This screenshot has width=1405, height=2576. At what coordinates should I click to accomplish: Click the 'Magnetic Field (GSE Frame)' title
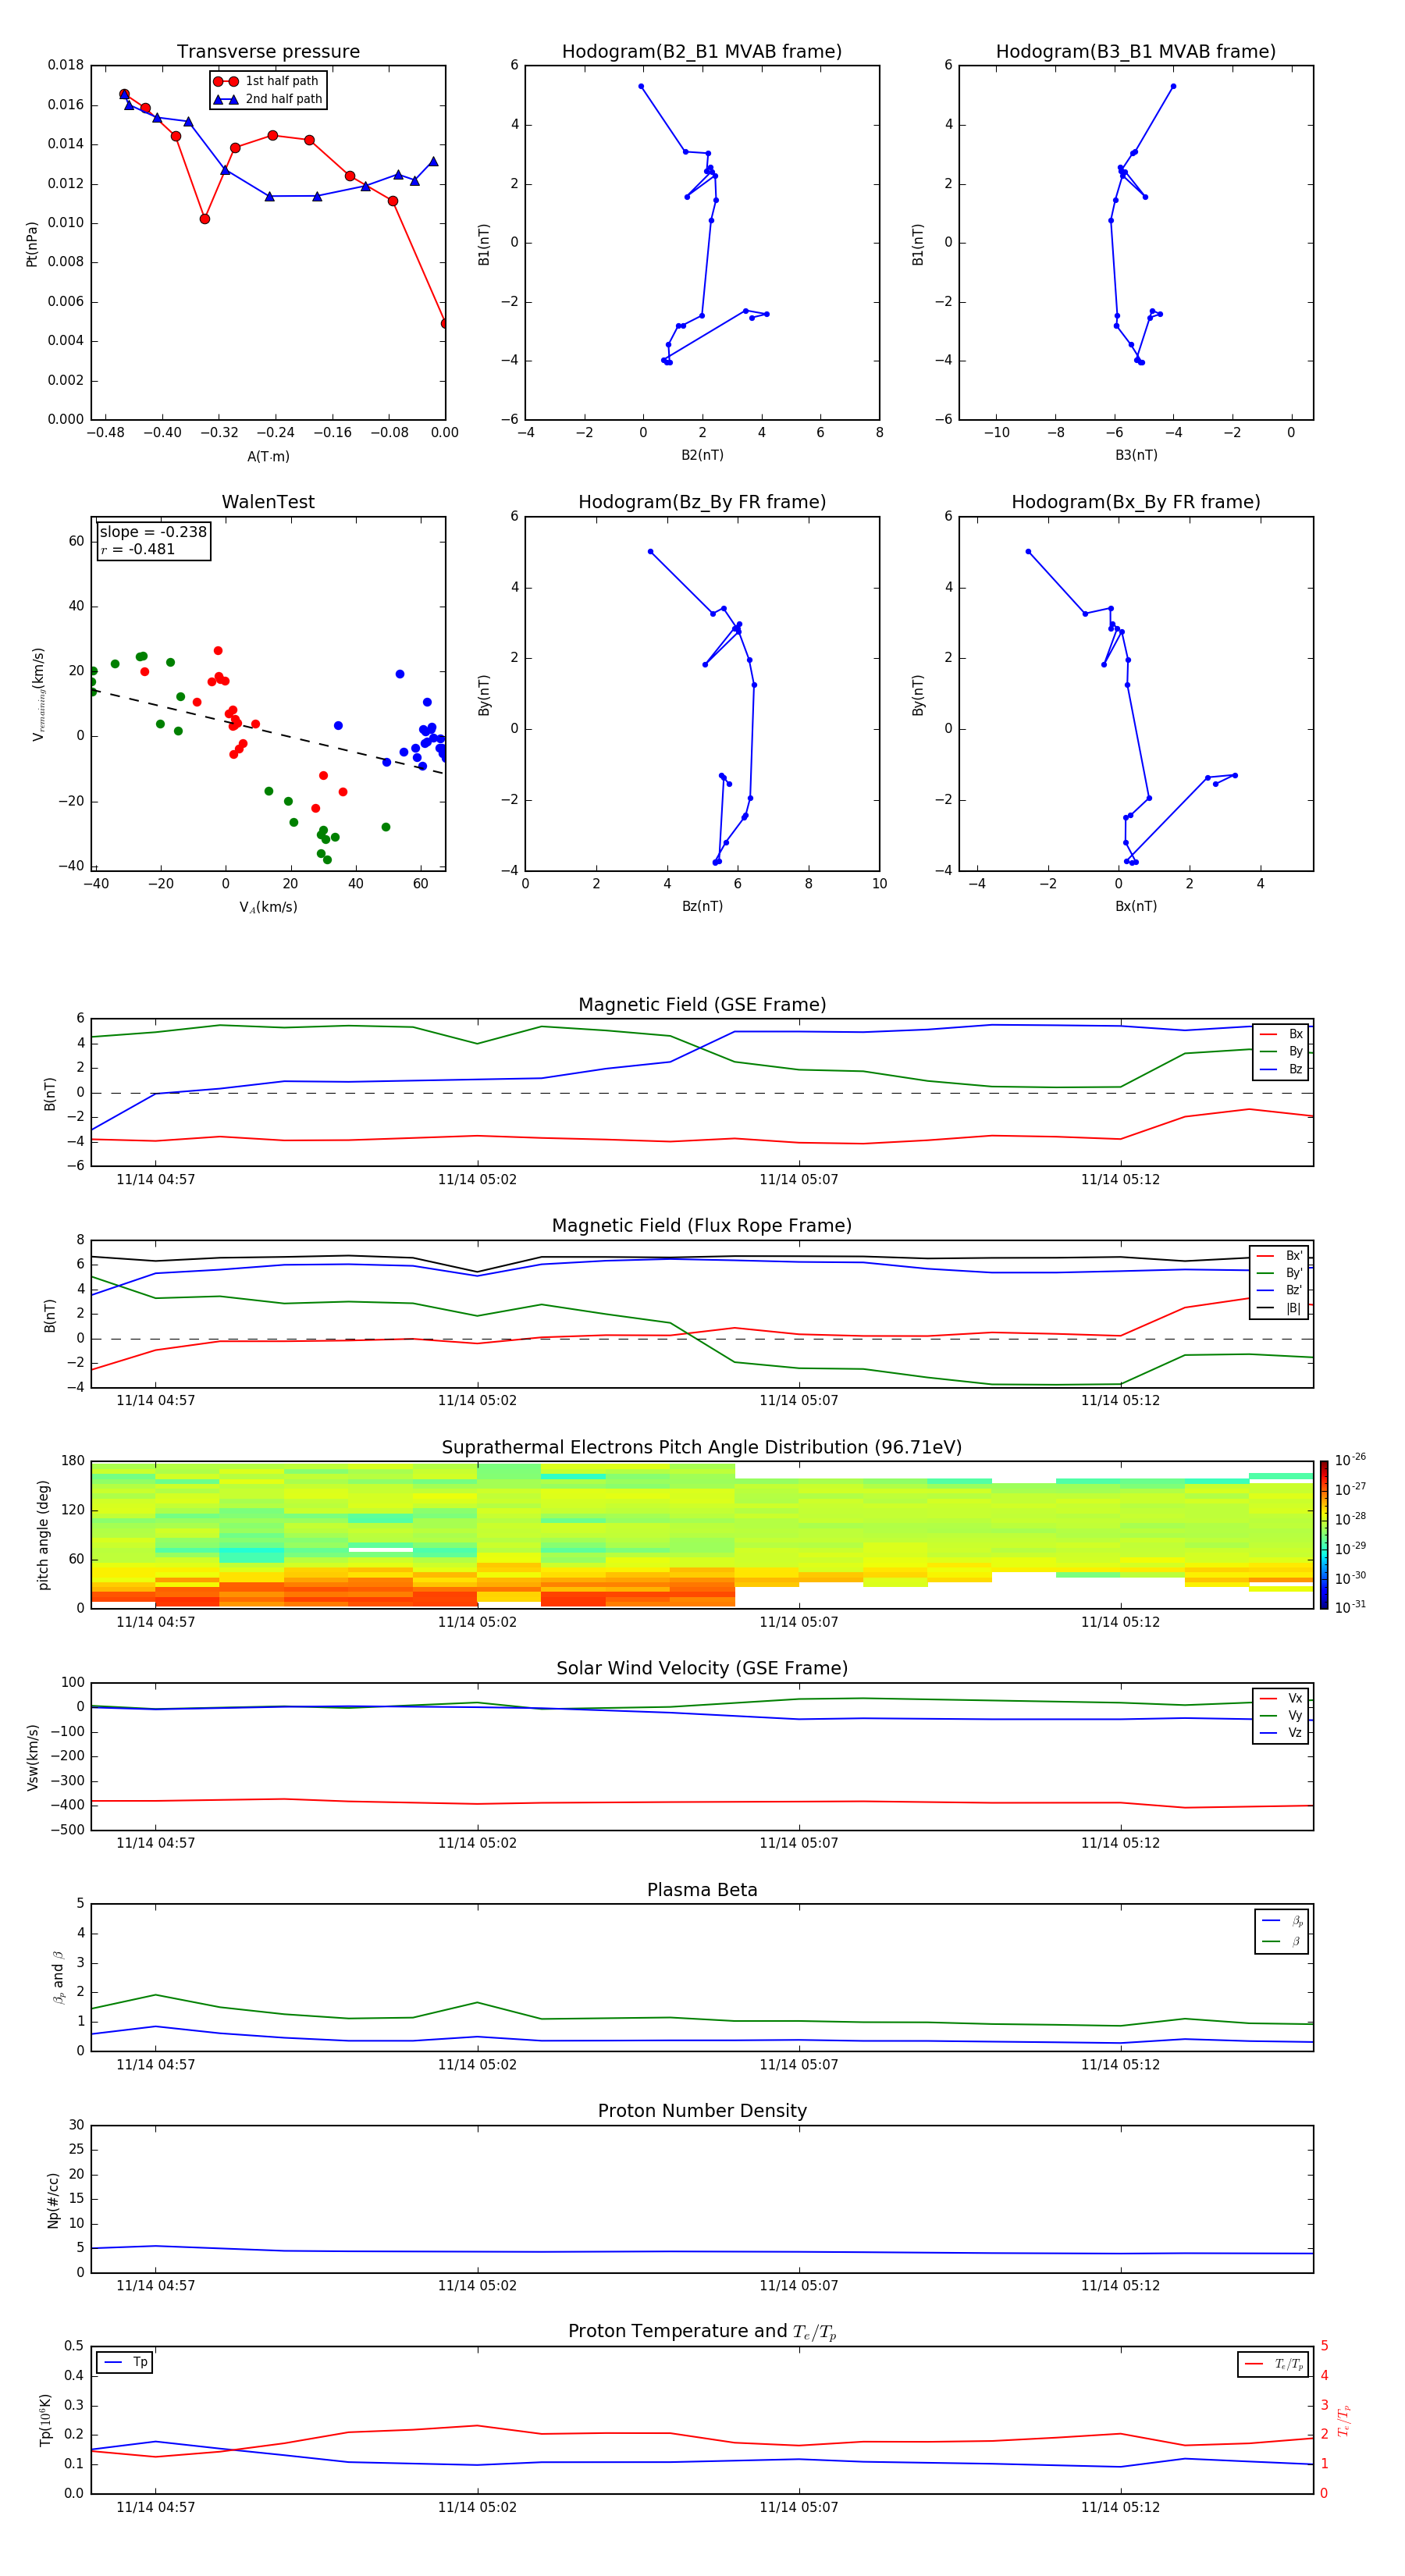702,1005
